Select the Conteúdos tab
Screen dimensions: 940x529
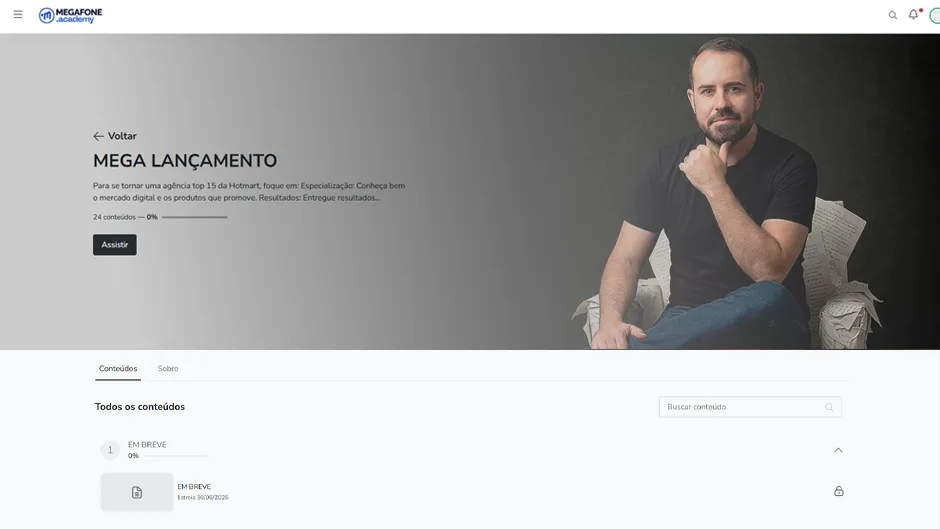coord(118,368)
